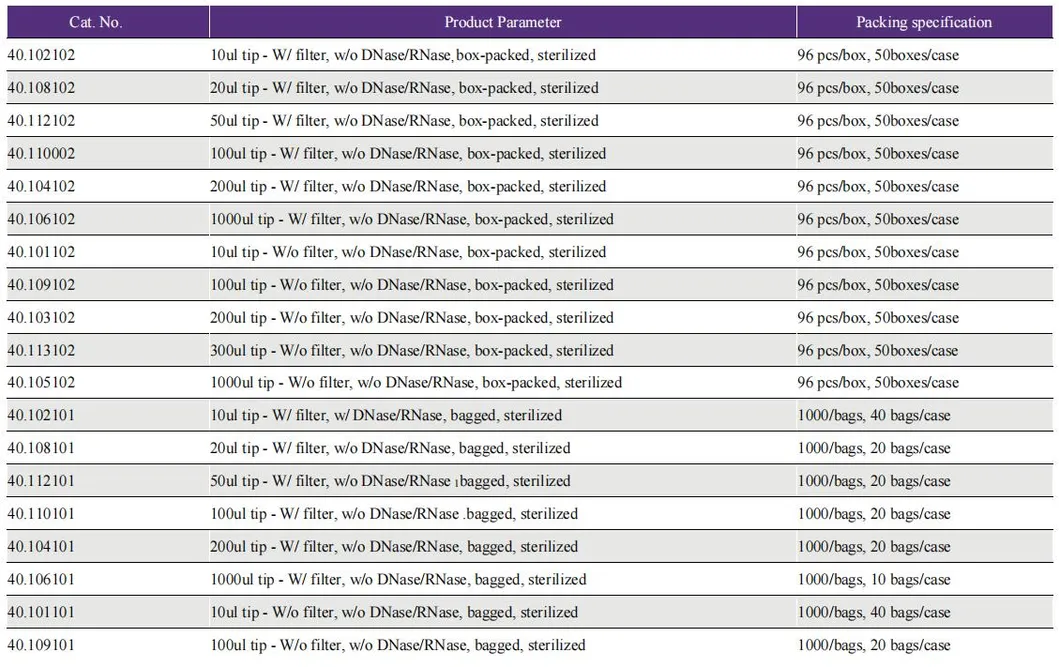Click packing specification for item 40.104102
The image size is (1059, 667).
(x=878, y=187)
